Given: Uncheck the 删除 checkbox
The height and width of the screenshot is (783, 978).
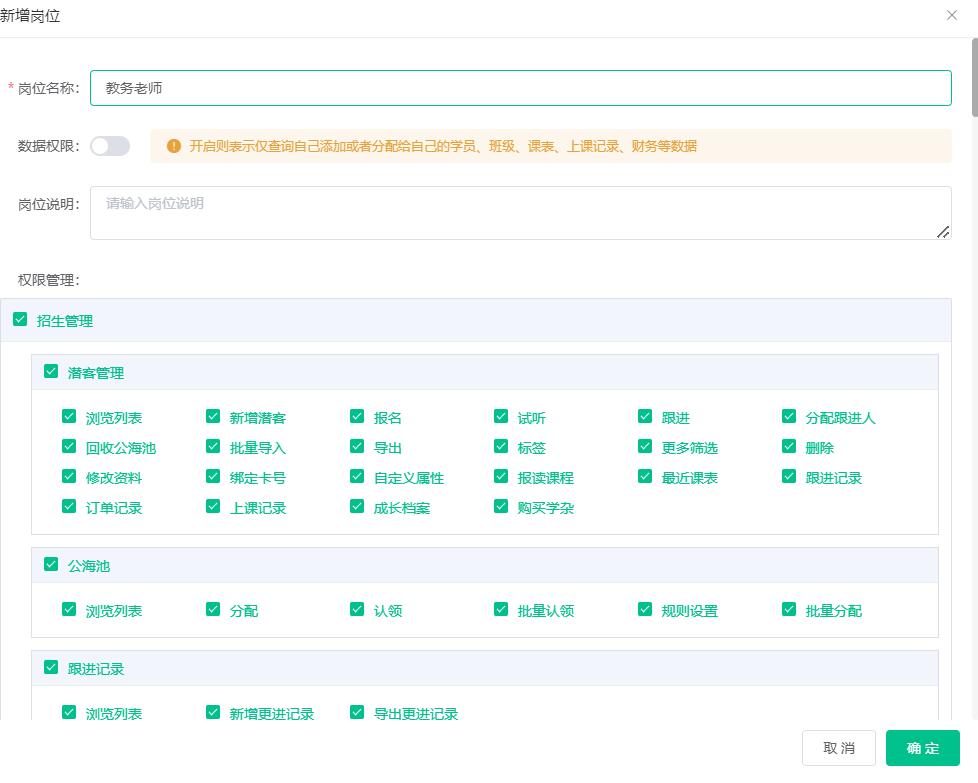Looking at the screenshot, I should tap(789, 447).
